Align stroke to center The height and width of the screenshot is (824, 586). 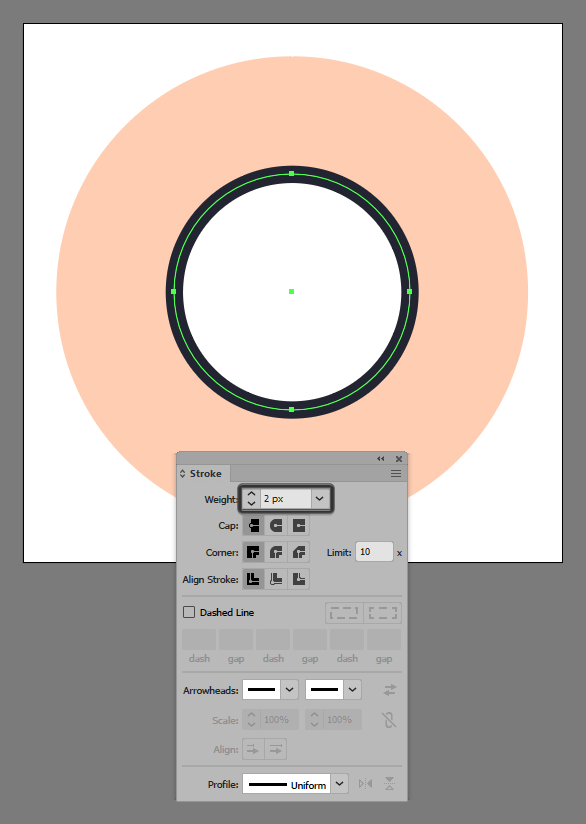point(253,579)
